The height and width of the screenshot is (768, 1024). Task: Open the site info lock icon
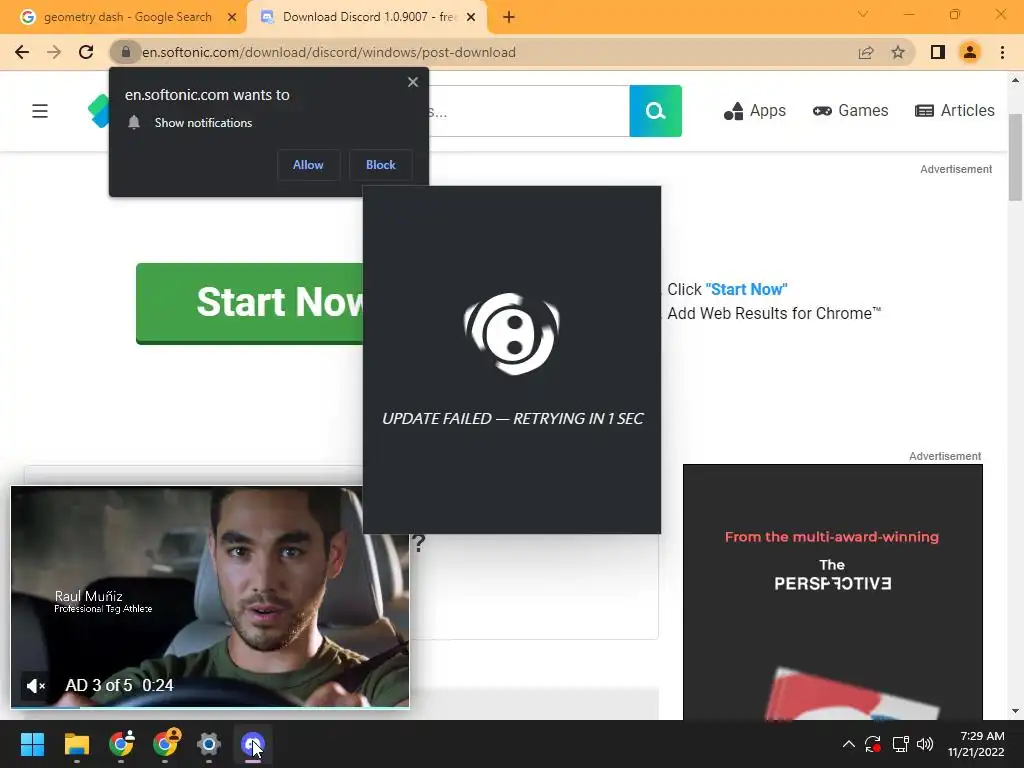pos(125,52)
